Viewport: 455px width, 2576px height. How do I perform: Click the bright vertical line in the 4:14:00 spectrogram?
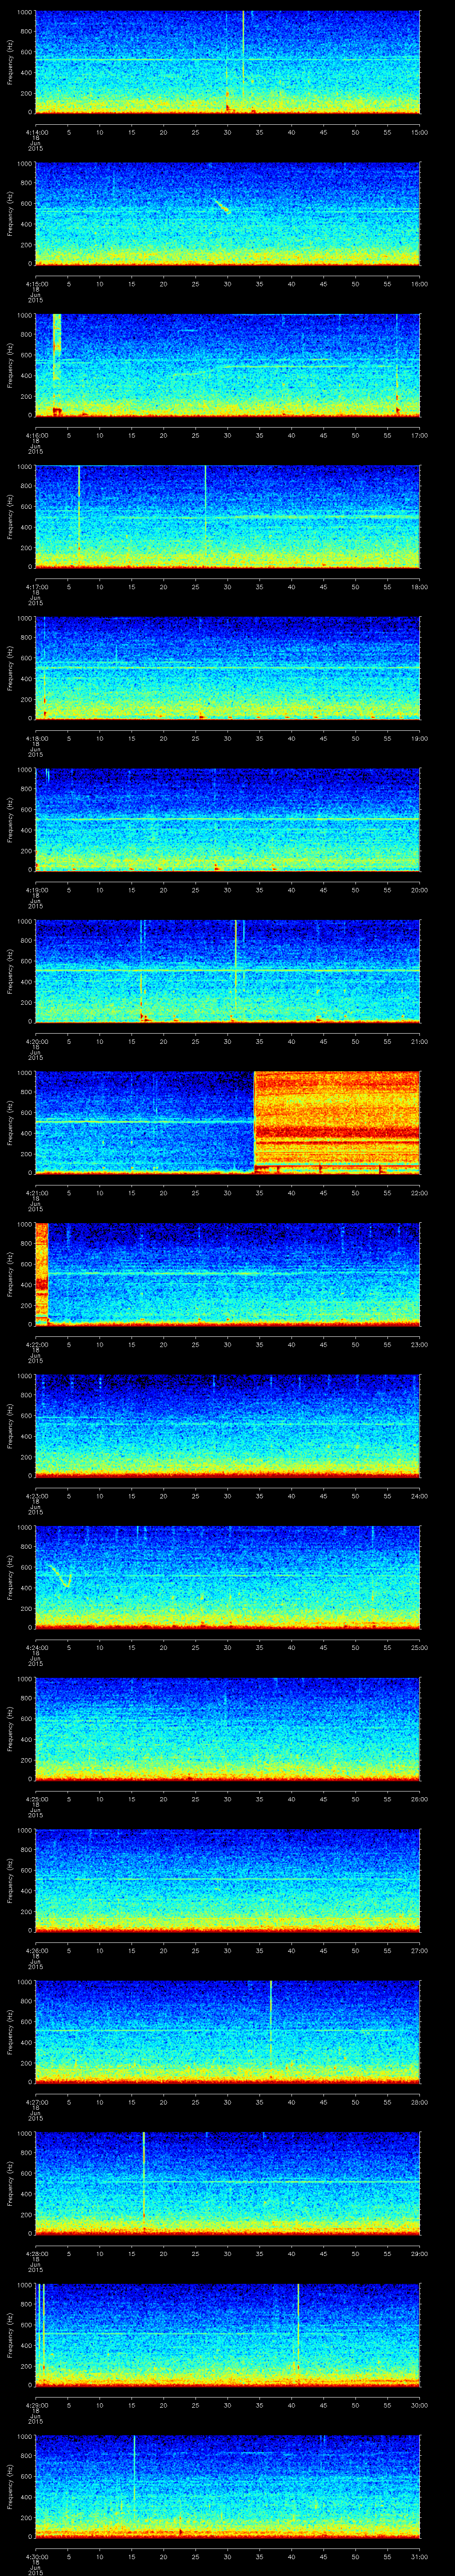pos(243,61)
